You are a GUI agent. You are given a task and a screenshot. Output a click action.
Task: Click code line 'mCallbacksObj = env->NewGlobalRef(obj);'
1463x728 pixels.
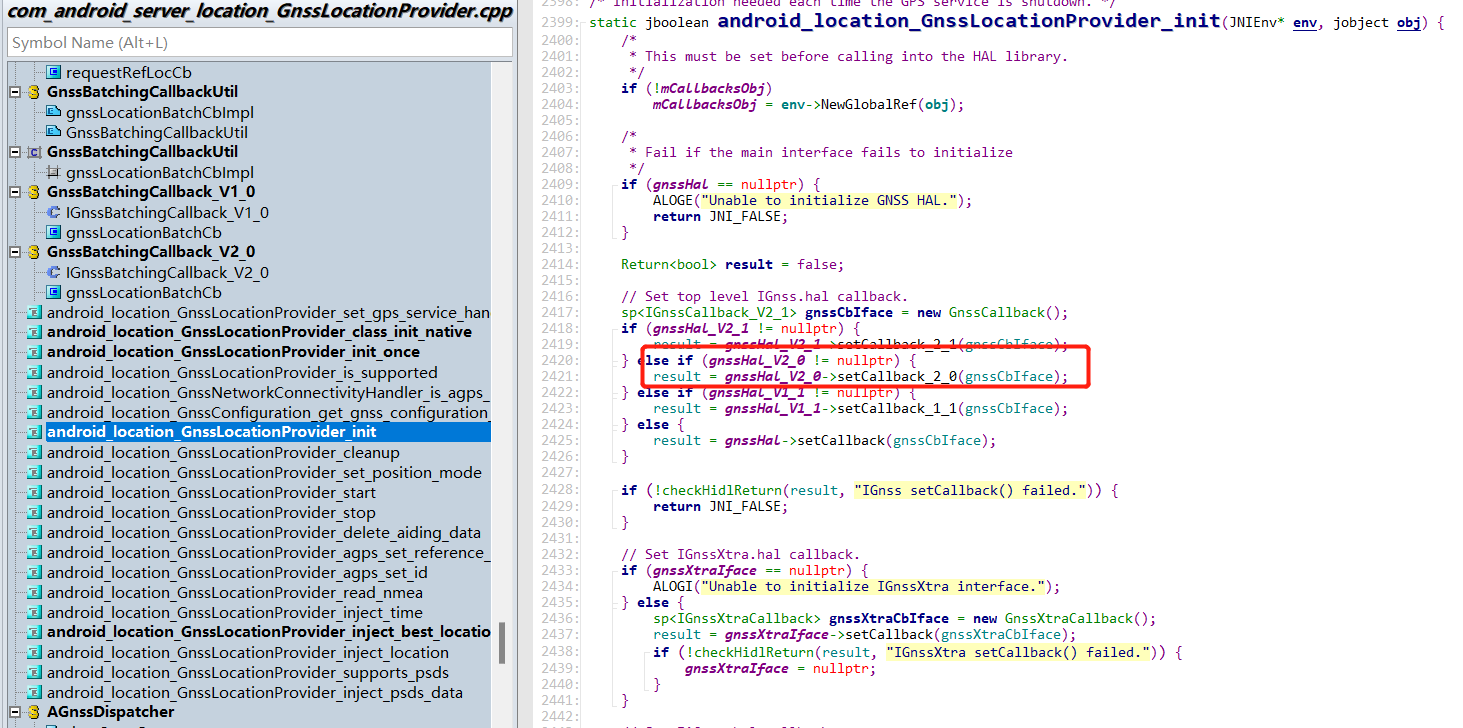pyautogui.click(x=808, y=104)
